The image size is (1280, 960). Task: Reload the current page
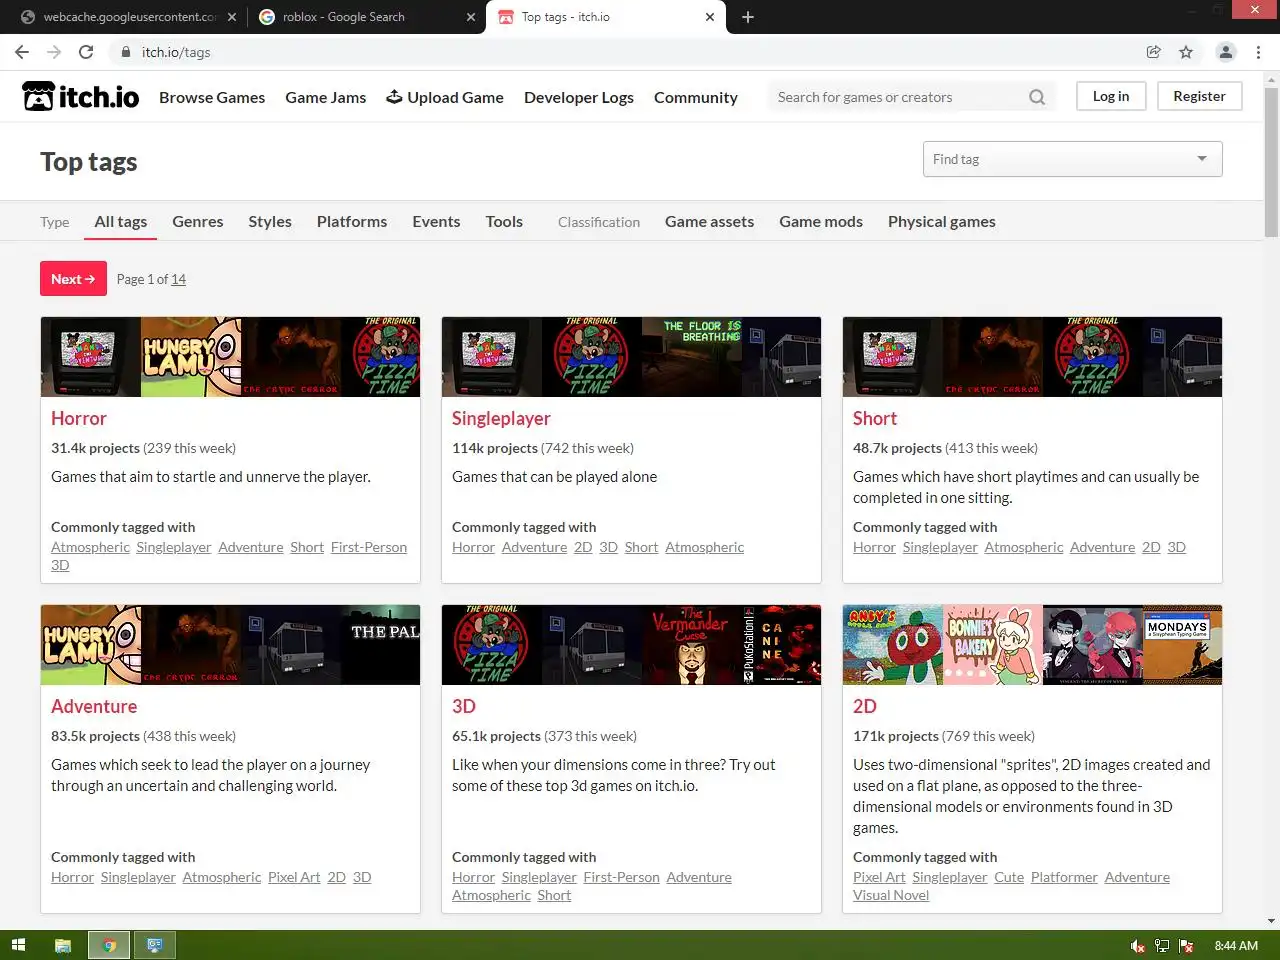pos(86,52)
